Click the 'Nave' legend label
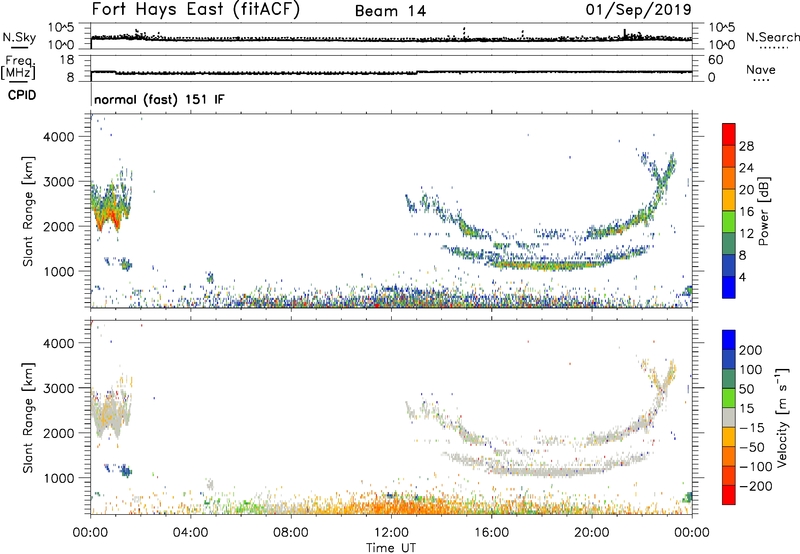This screenshot has width=800, height=554. tap(760, 69)
